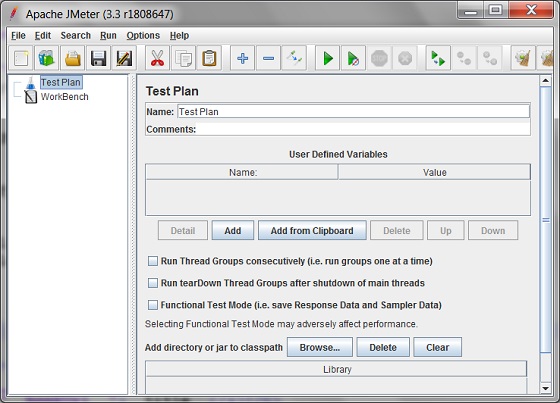Start the test with the green play icon
This screenshot has width=560, height=403.
coord(328,58)
